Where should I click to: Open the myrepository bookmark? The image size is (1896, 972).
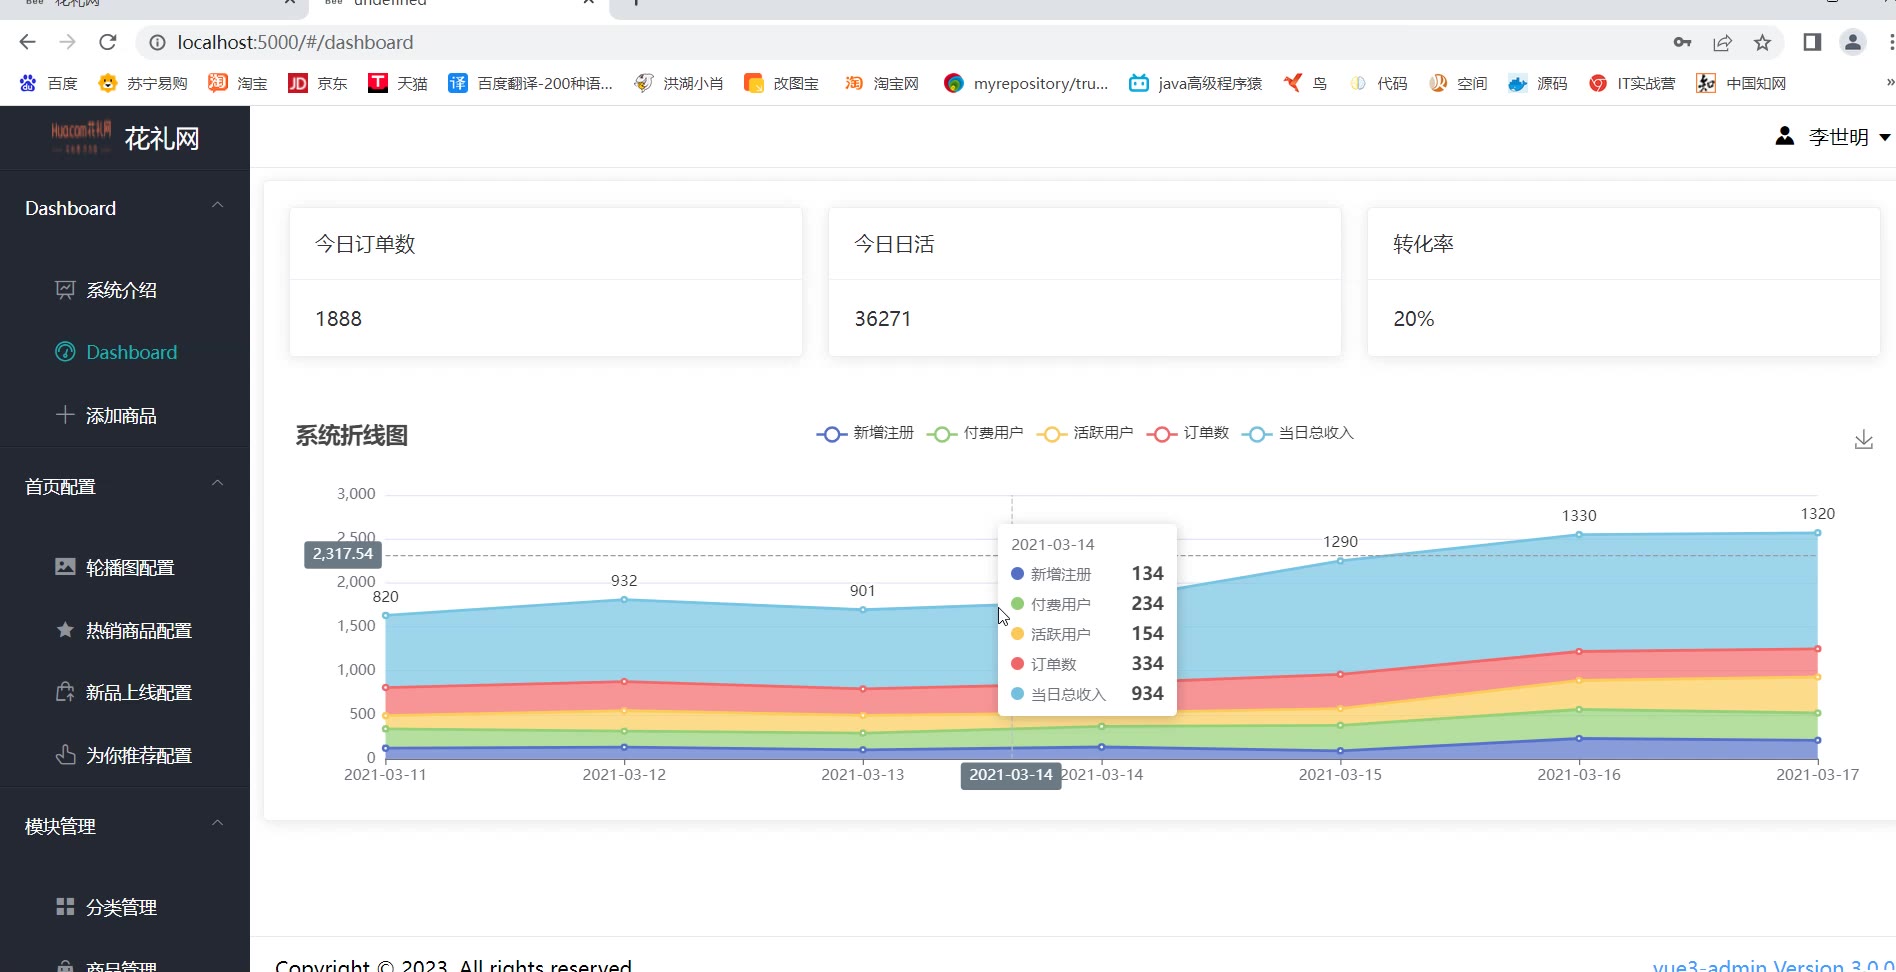pos(1026,83)
